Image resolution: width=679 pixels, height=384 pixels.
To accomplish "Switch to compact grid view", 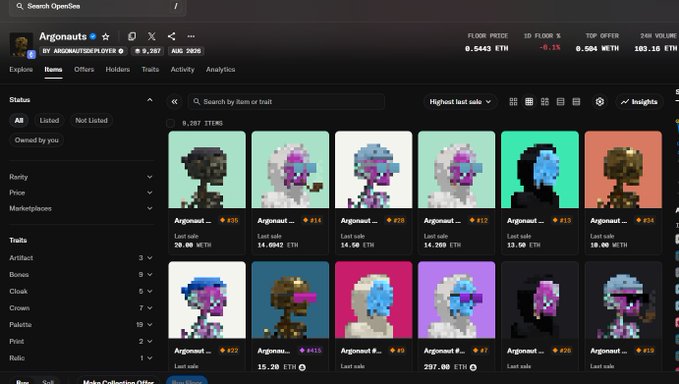I will 529,102.
